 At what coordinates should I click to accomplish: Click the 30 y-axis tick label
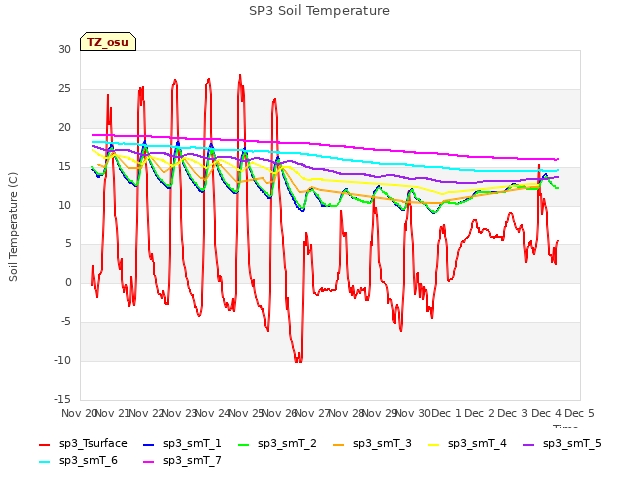pos(64,50)
